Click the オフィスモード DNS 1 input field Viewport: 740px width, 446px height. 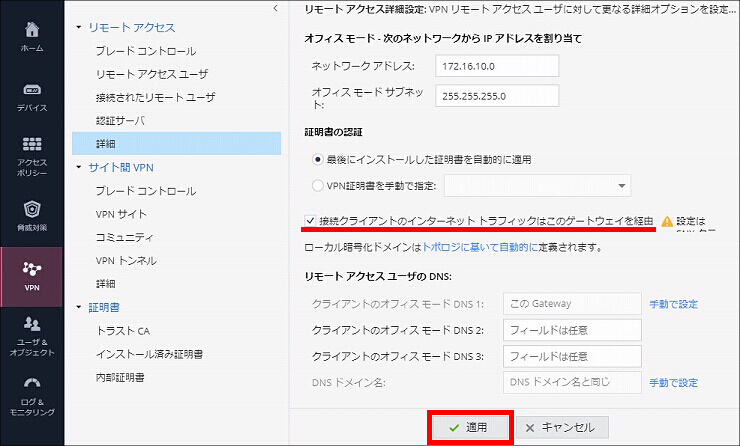click(572, 303)
